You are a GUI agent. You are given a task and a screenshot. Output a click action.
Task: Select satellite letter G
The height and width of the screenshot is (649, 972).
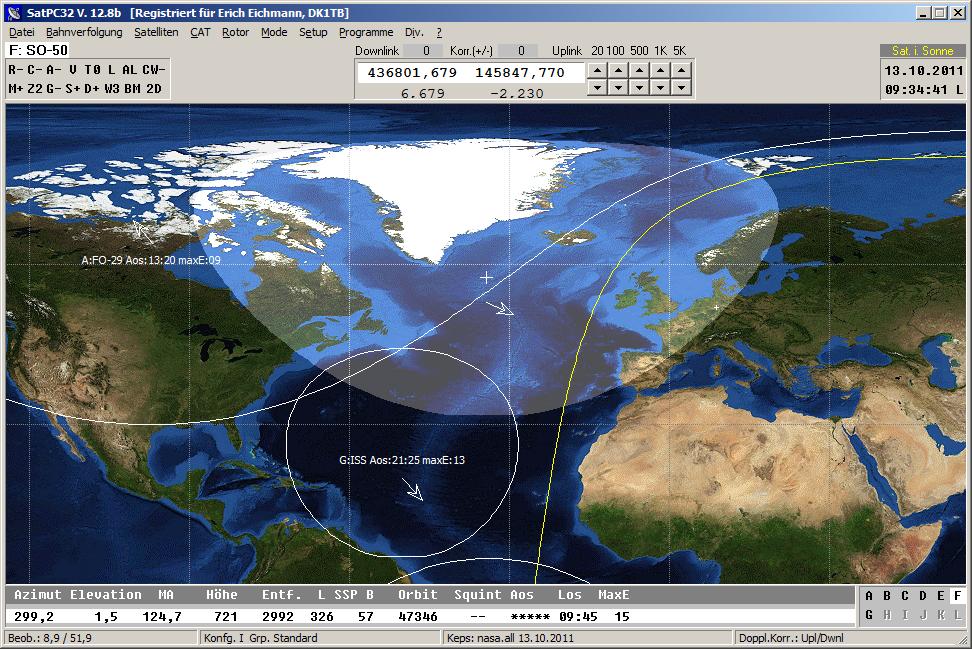[x=870, y=614]
